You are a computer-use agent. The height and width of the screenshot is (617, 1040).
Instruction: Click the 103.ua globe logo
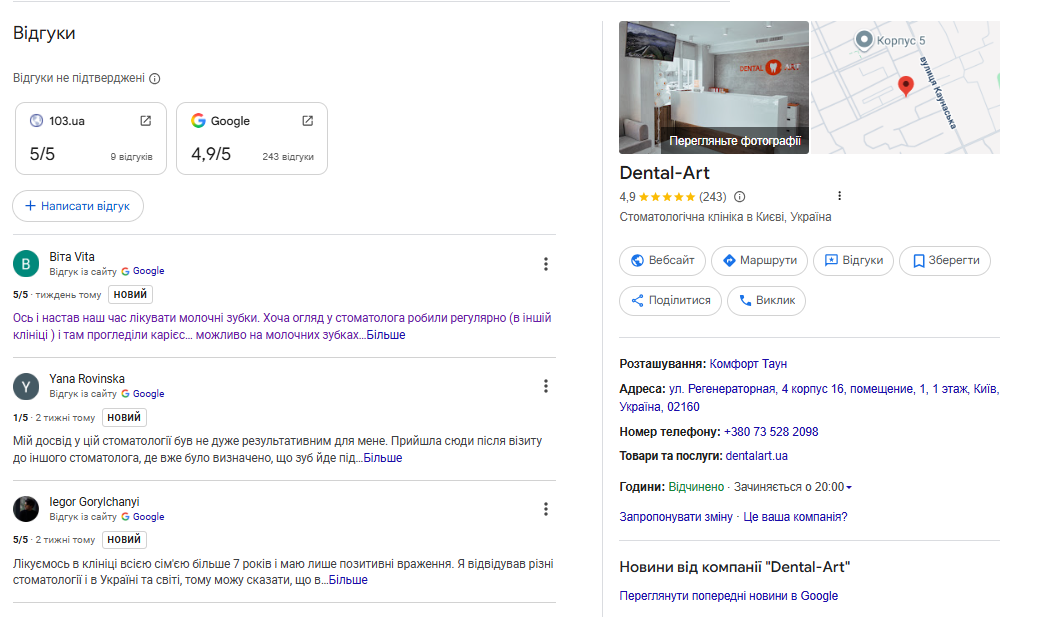(x=36, y=121)
